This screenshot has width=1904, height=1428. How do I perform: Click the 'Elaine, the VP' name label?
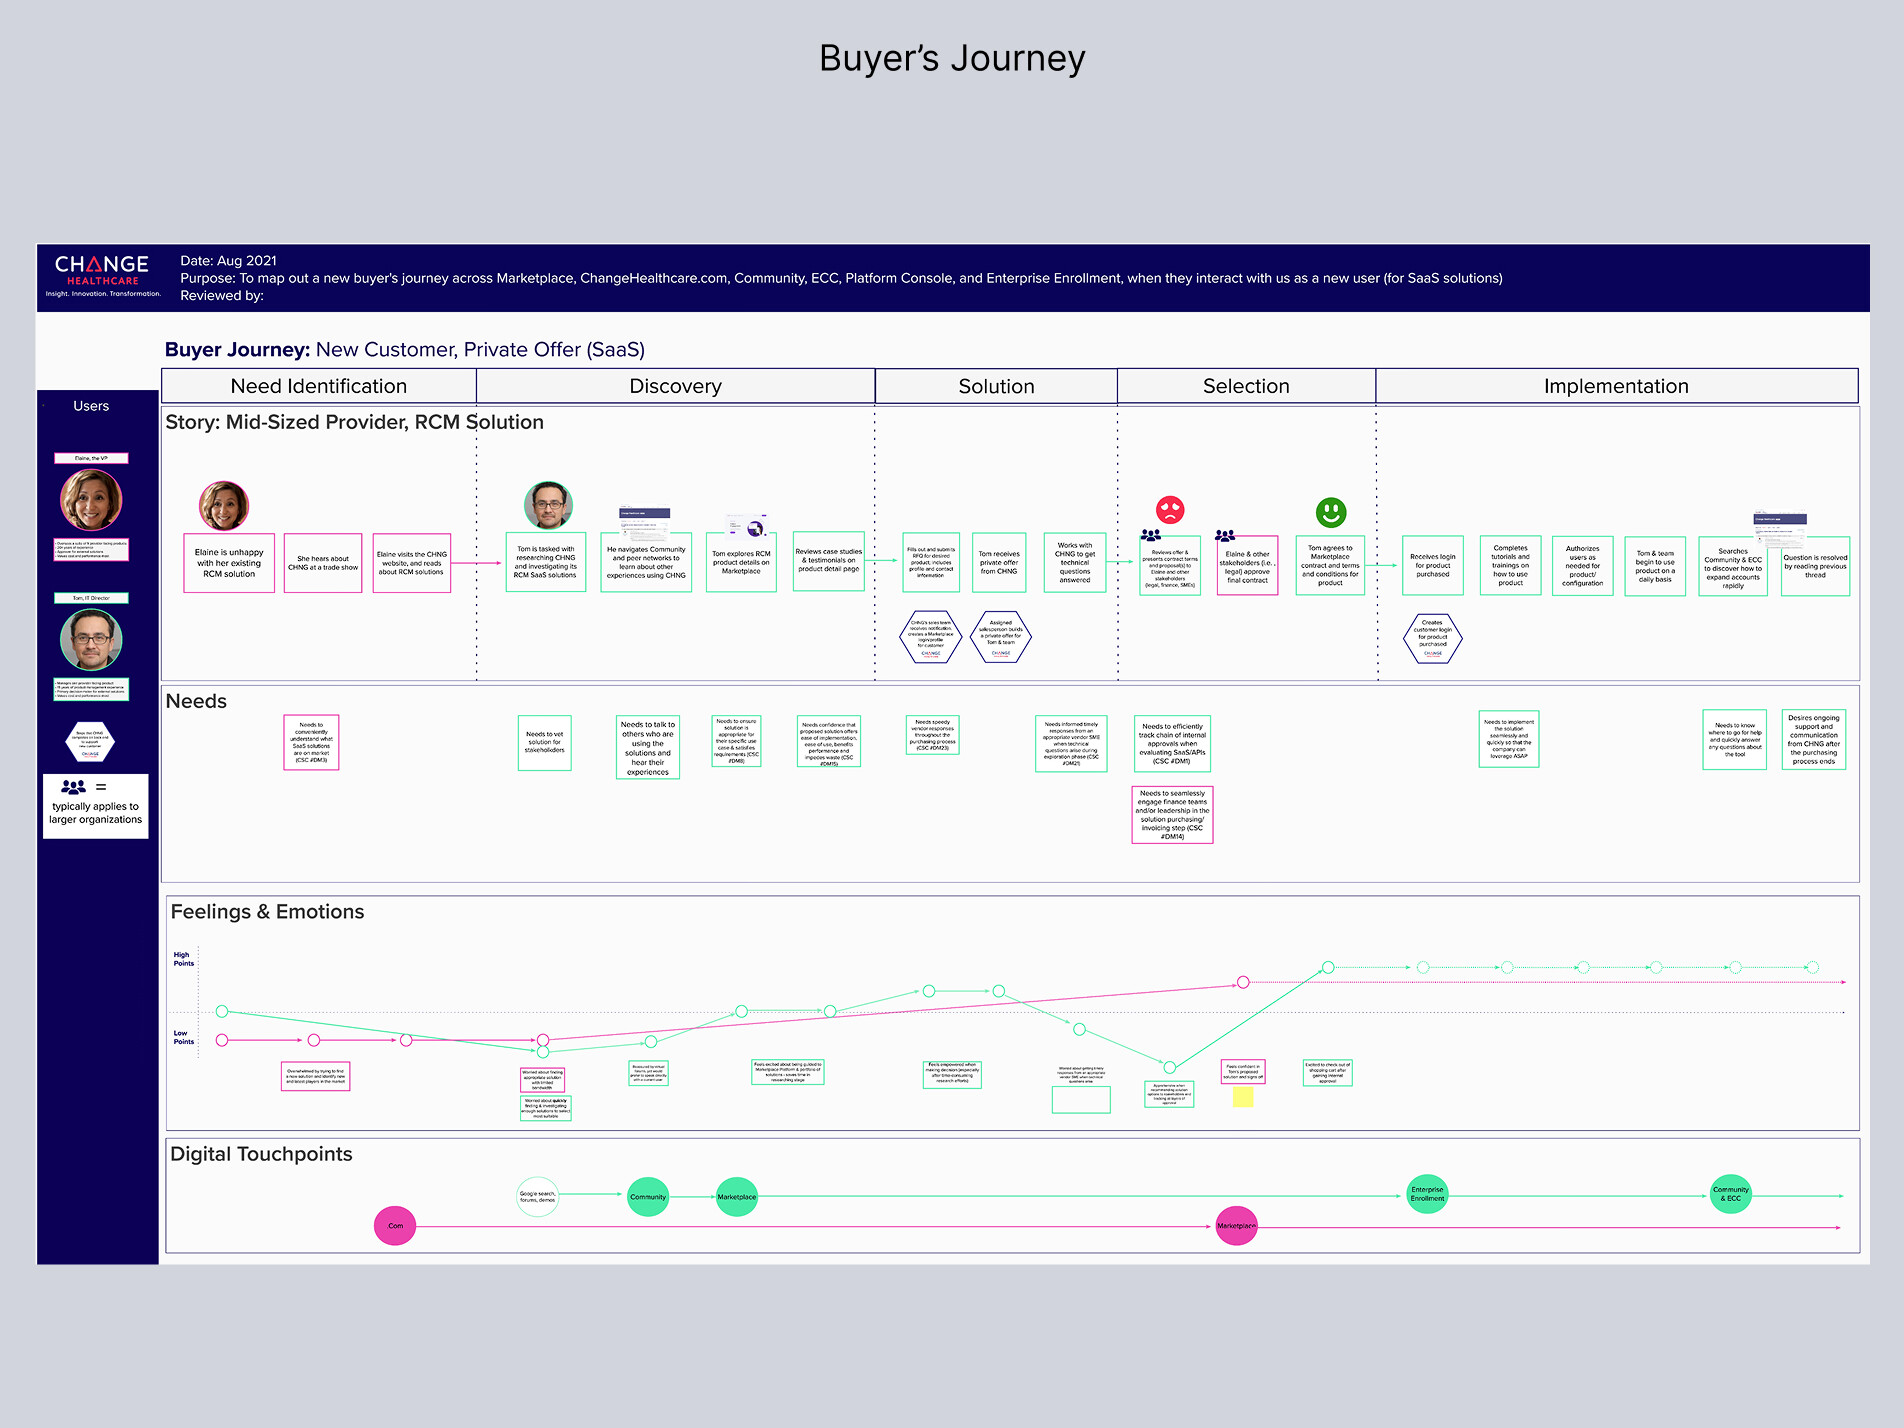pyautogui.click(x=92, y=458)
